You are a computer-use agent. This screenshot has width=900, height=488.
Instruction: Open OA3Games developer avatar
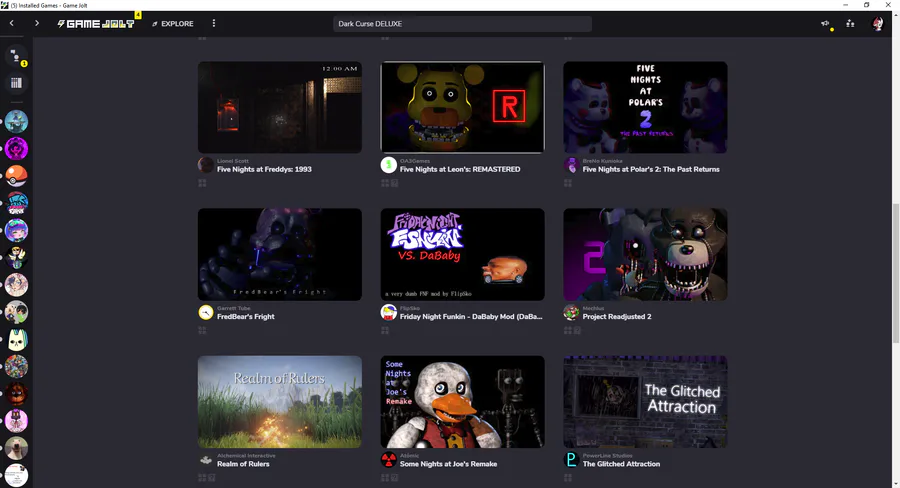click(x=389, y=165)
